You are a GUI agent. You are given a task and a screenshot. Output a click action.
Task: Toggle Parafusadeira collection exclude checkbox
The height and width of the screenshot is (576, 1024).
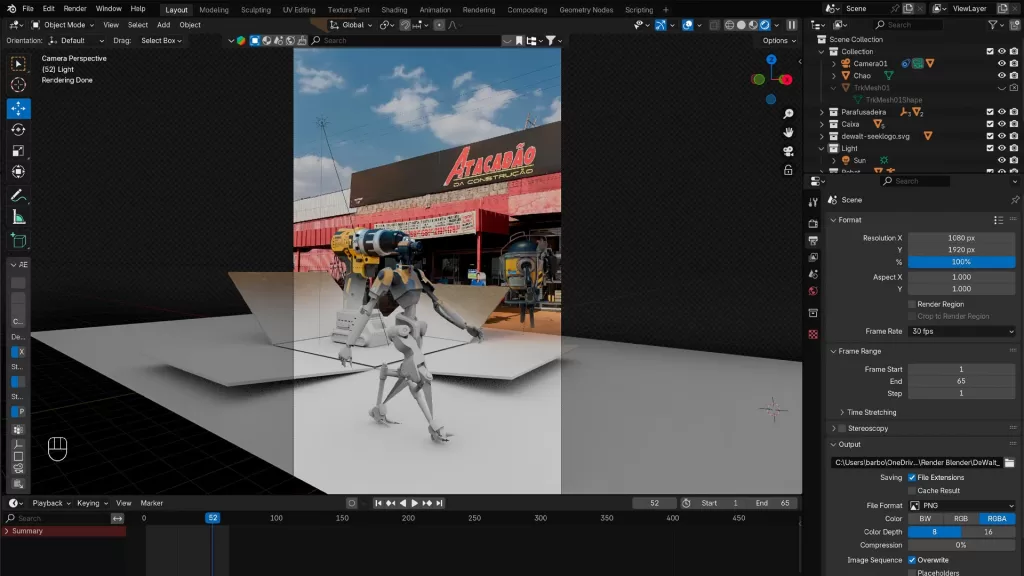pos(989,112)
